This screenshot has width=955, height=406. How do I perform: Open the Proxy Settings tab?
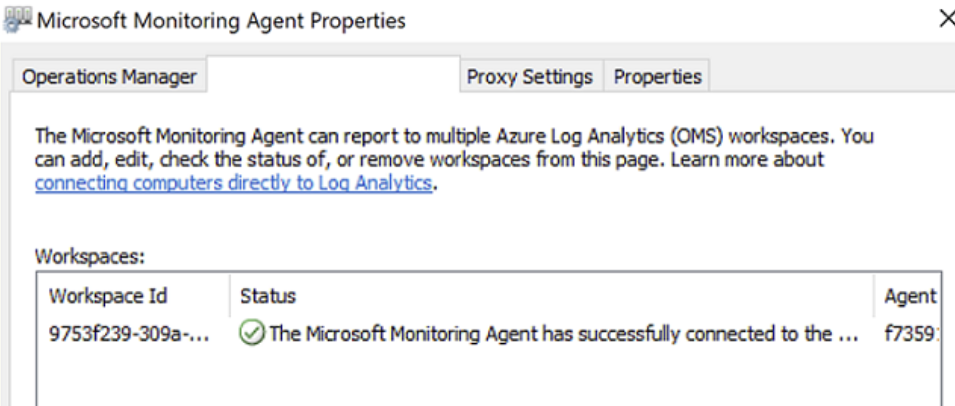click(x=529, y=77)
